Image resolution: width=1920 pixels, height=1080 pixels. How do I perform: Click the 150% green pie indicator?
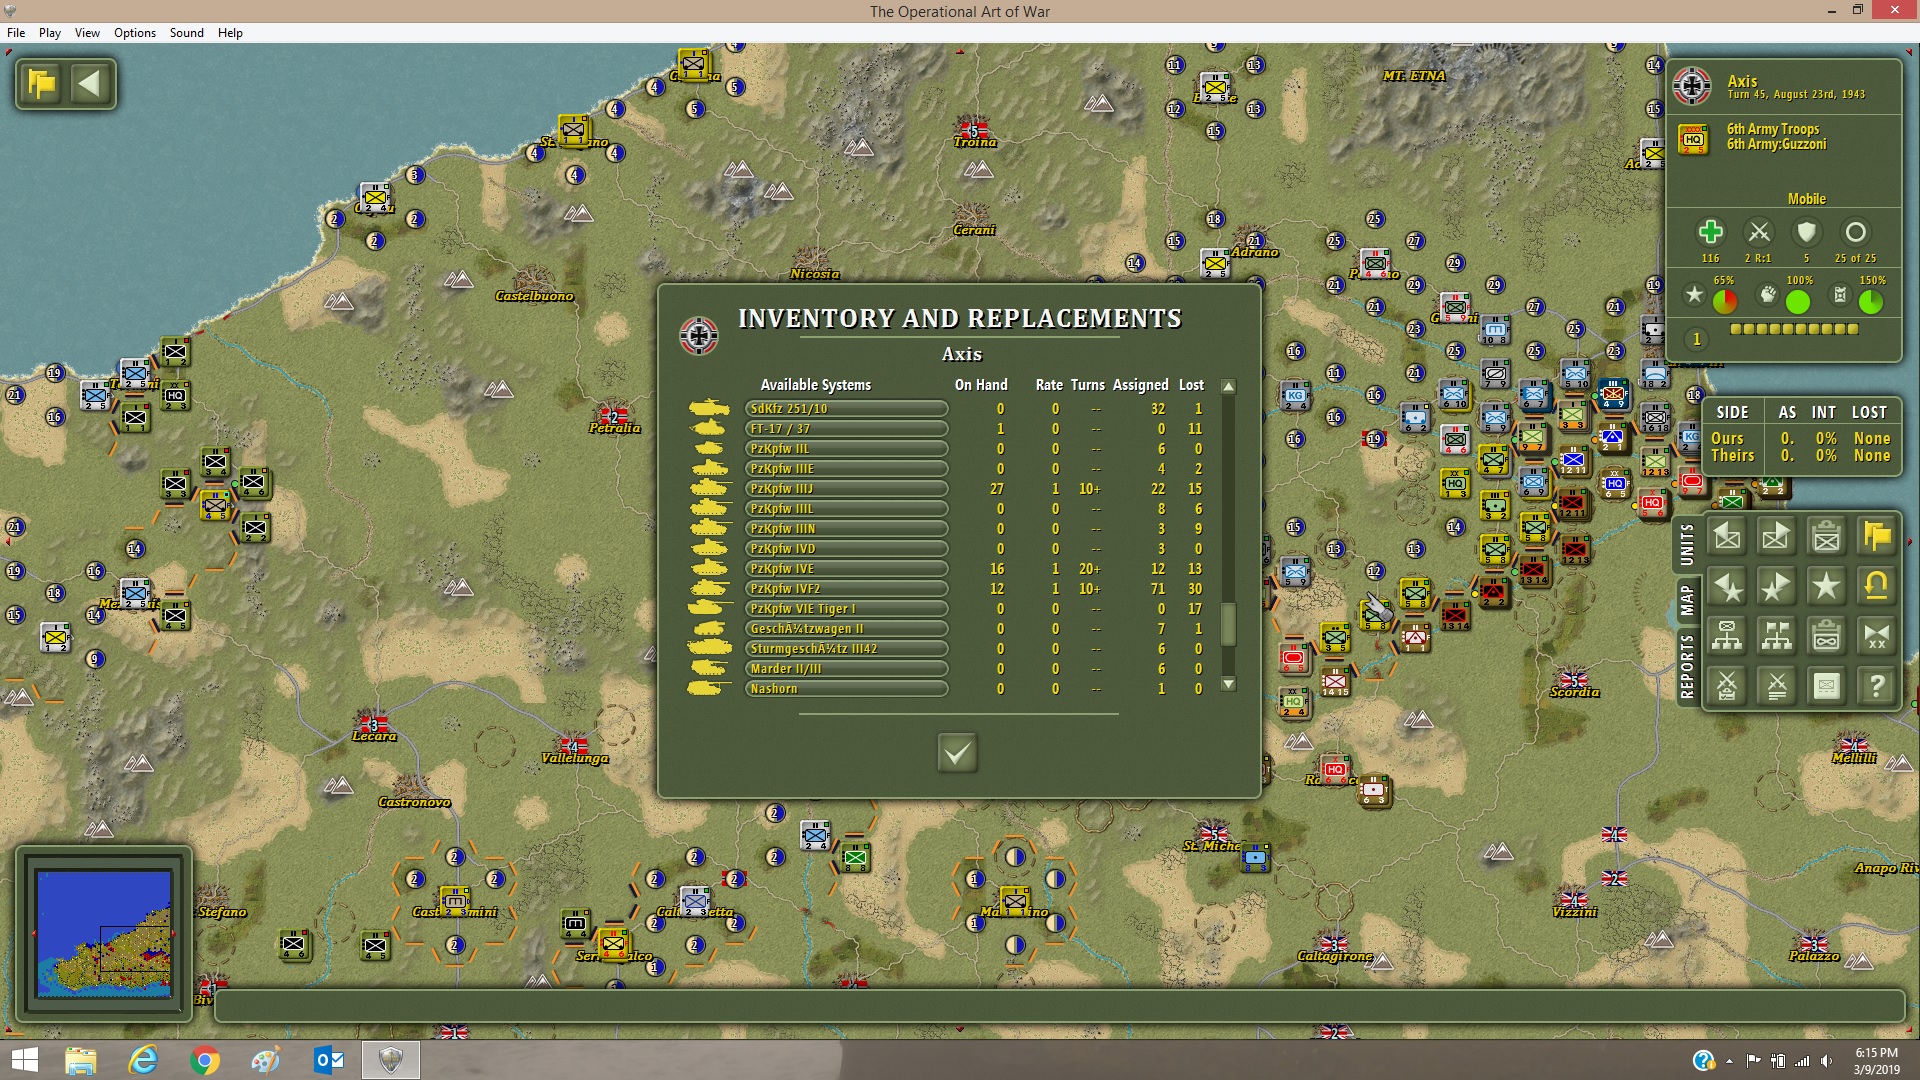pyautogui.click(x=1871, y=301)
